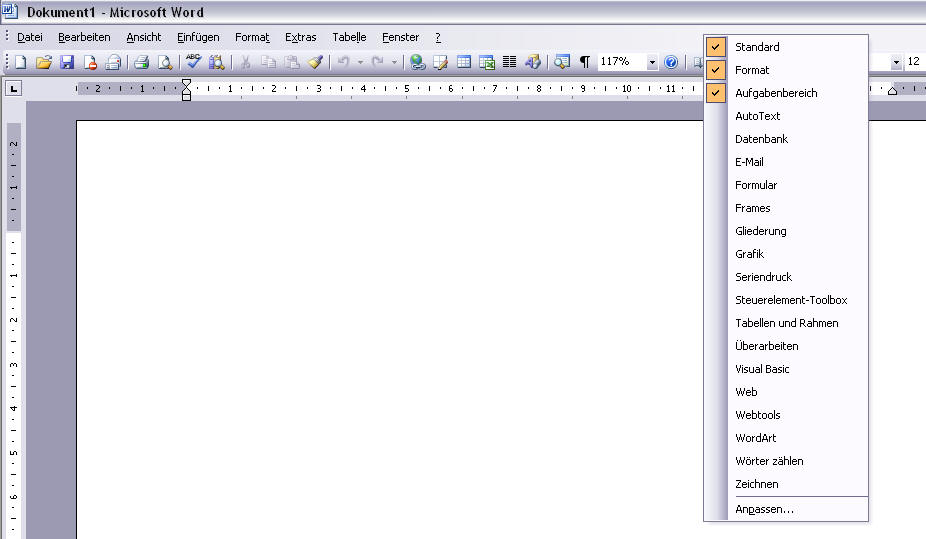Run the ABC spelling and grammar check
Screen dimensions: 926x539
coord(193,61)
